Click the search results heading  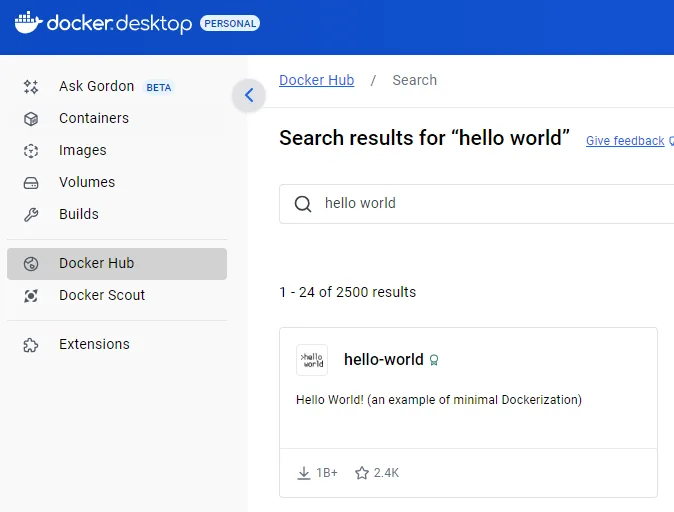424,138
